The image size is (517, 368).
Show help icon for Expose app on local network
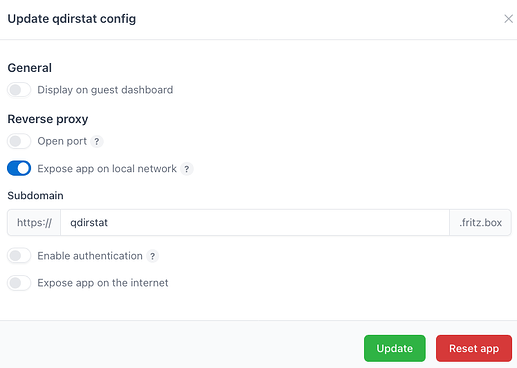click(x=187, y=169)
